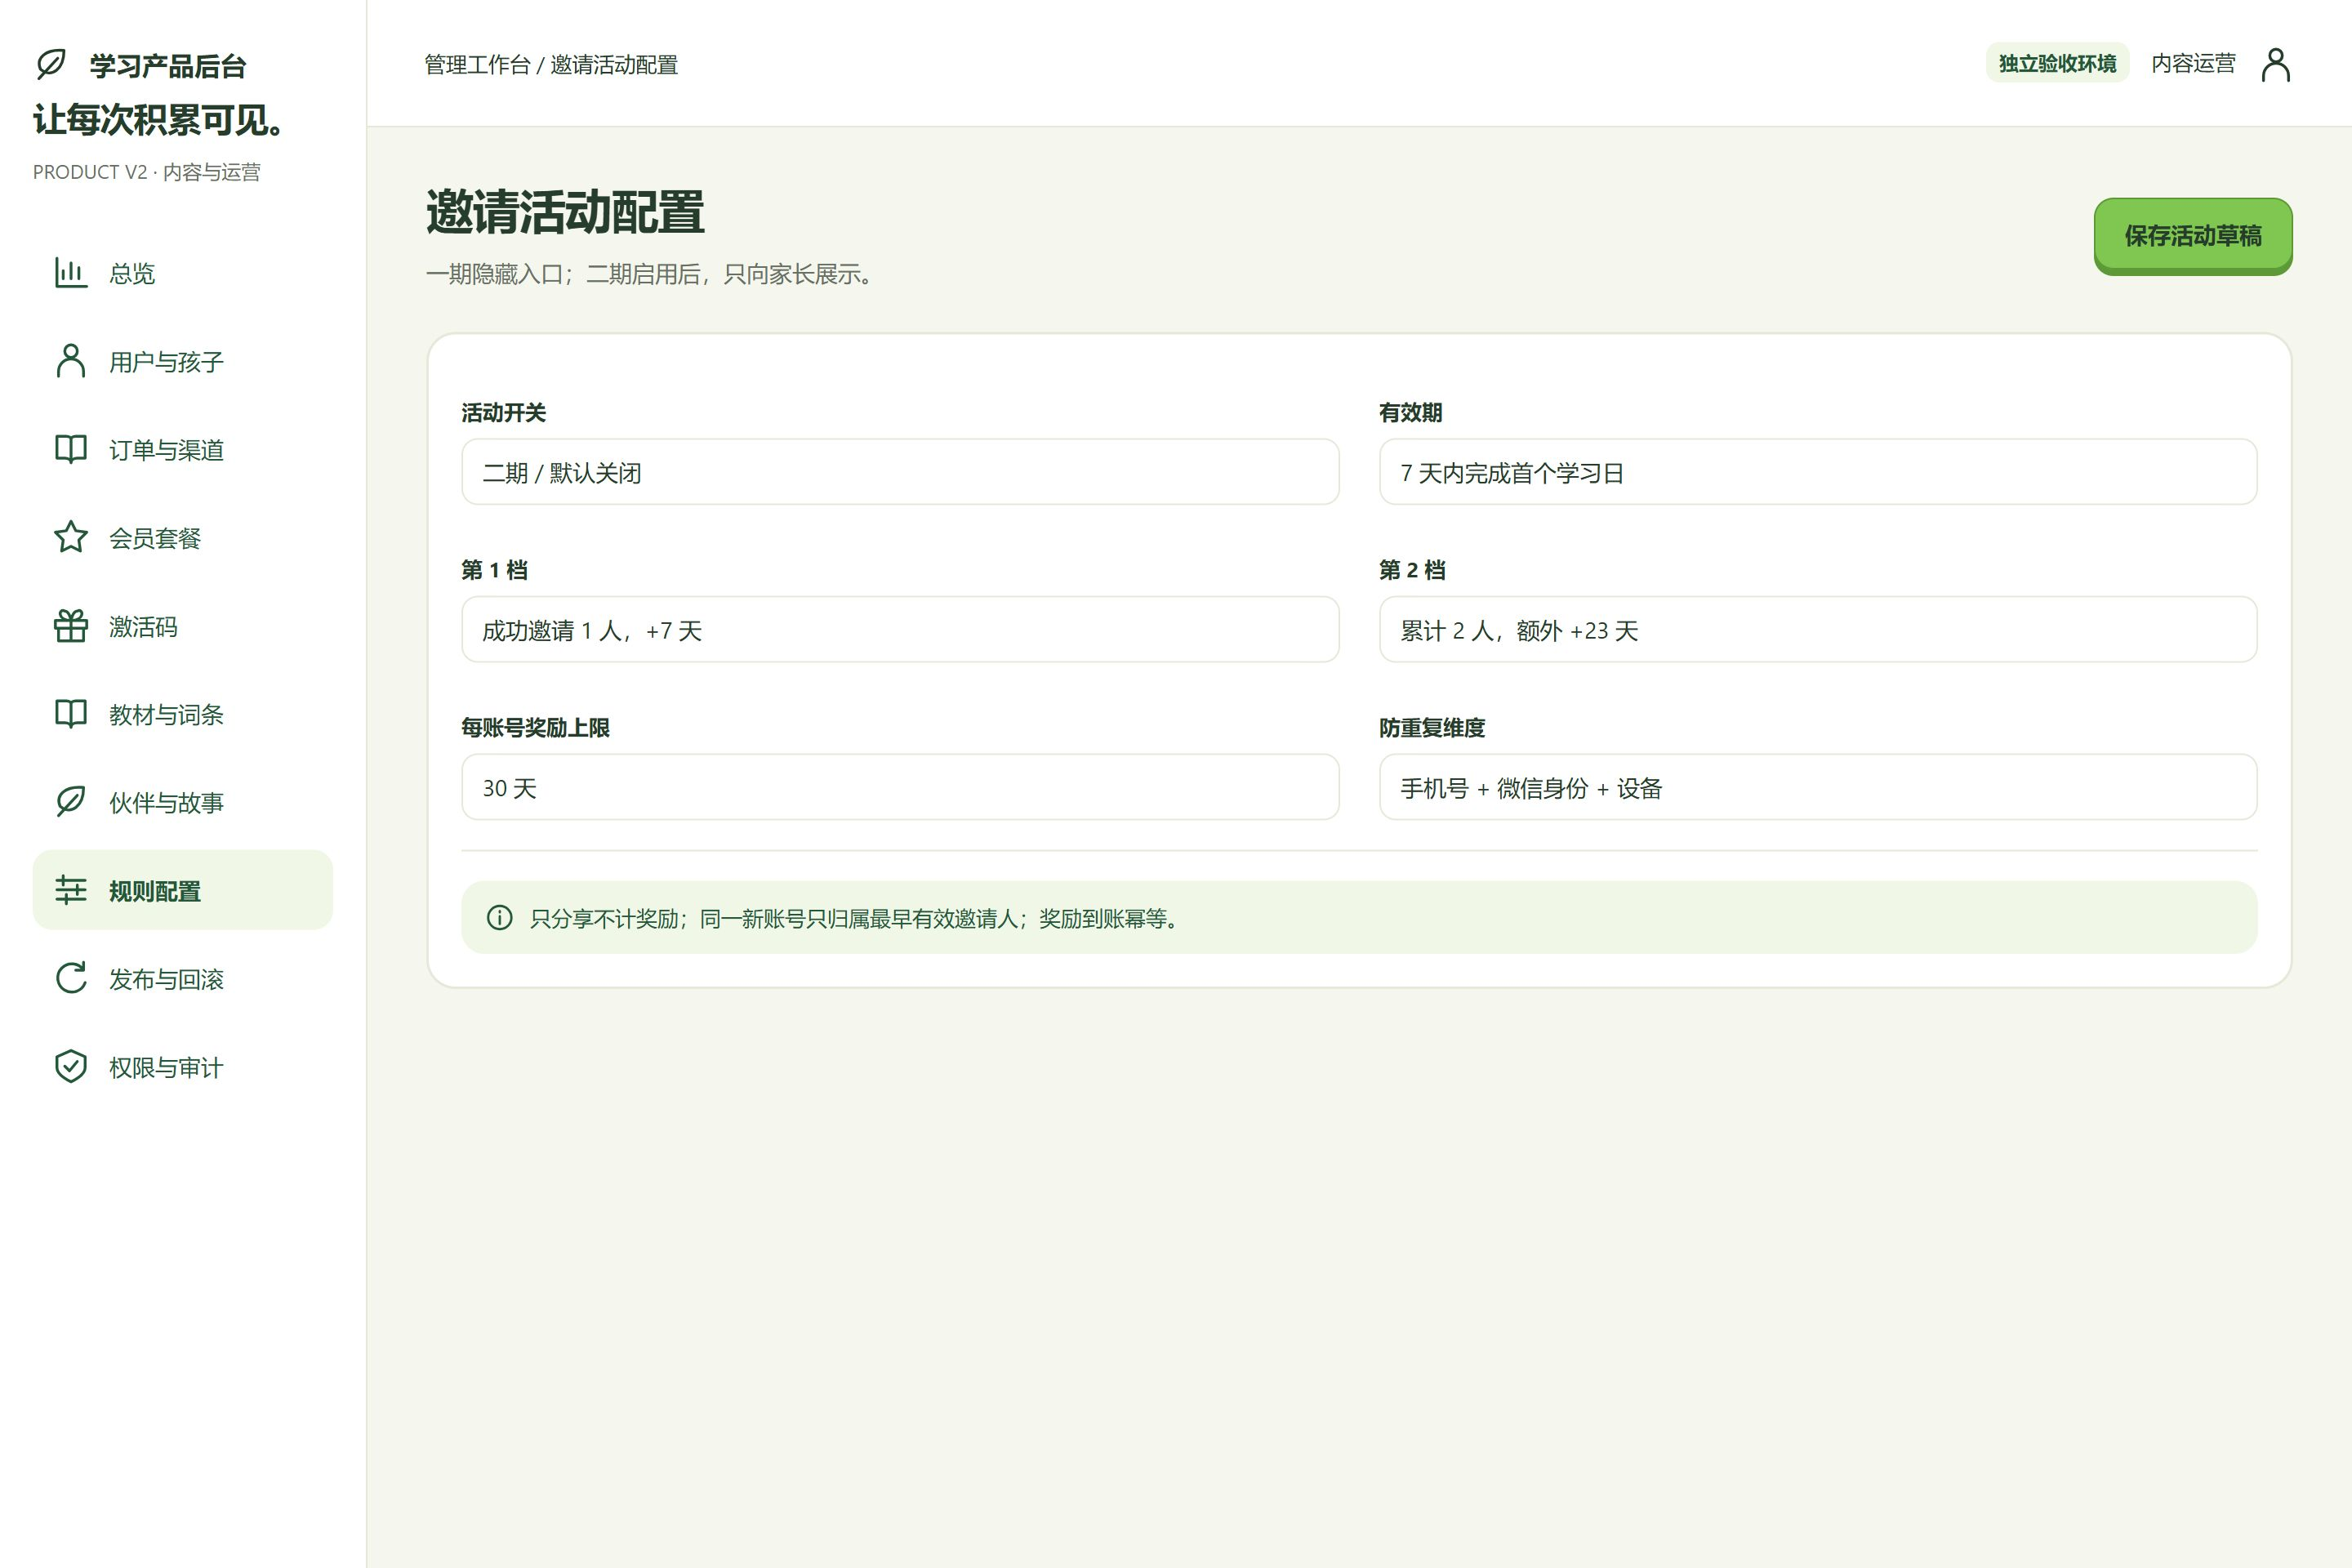
Task: Click the 第 1 档 input field
Action: click(900, 630)
